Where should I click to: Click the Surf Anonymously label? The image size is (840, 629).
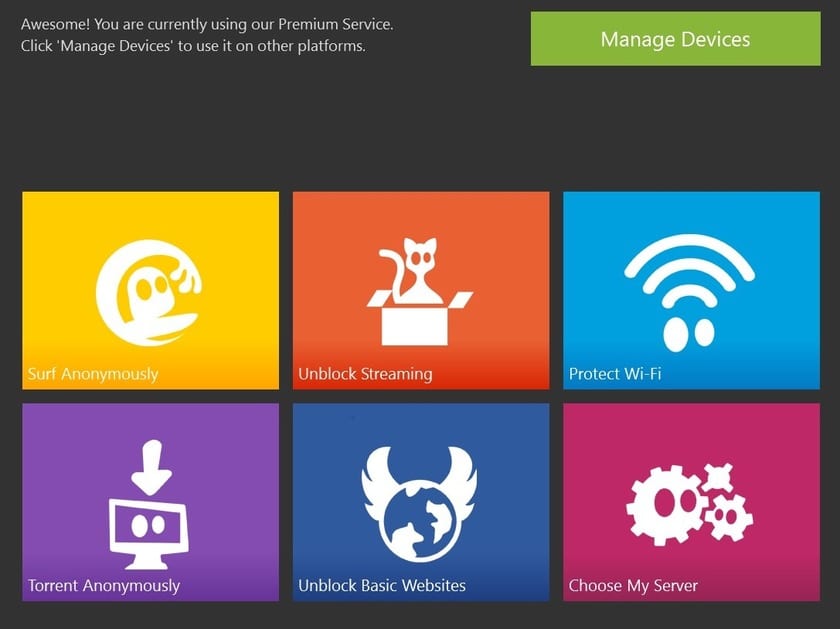(x=93, y=374)
